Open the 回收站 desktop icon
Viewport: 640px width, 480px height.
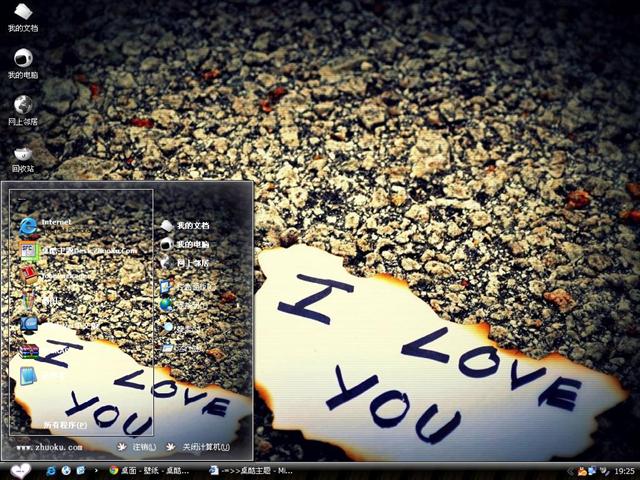tap(23, 158)
